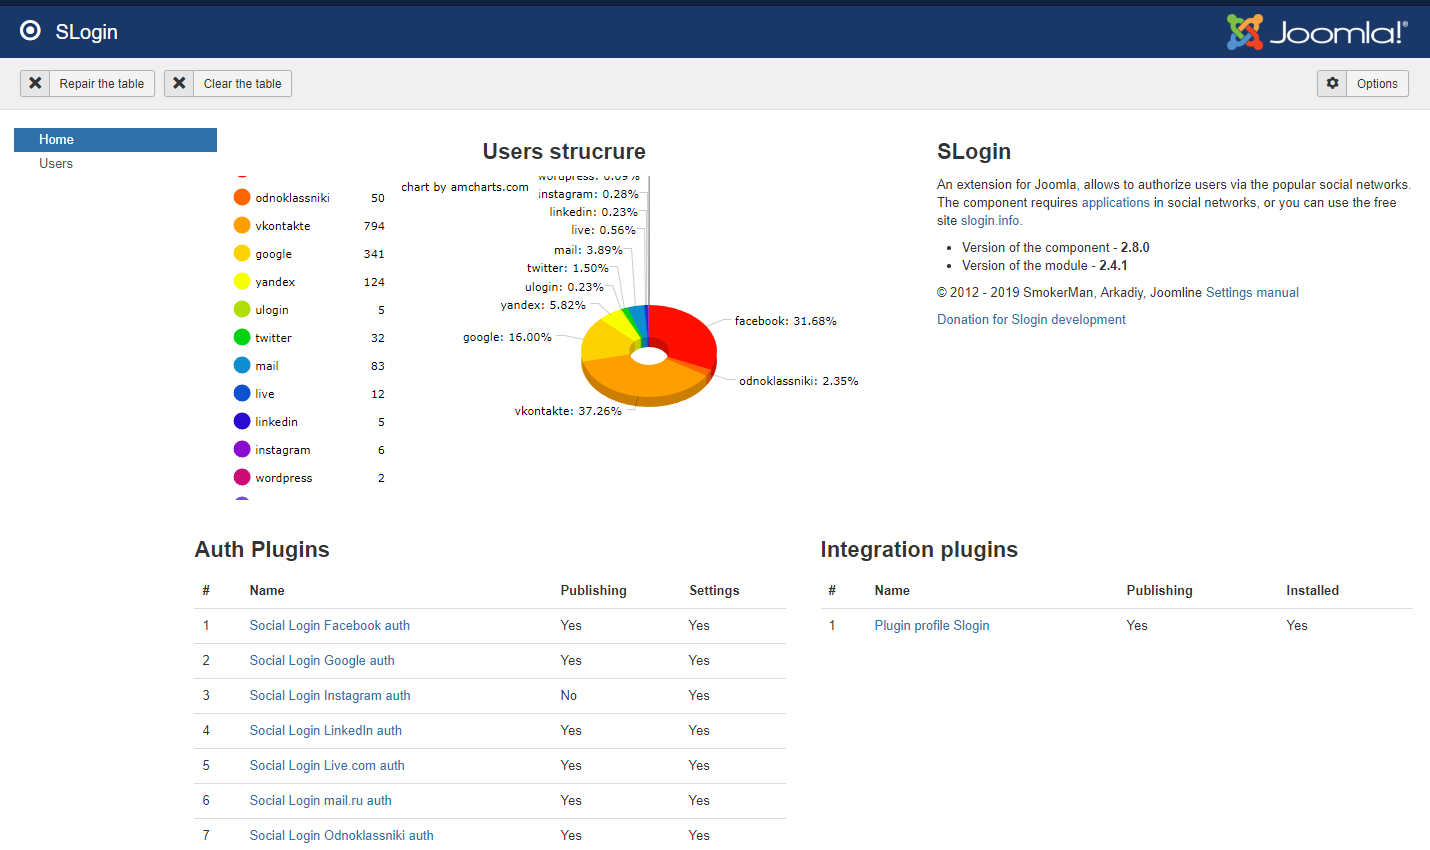Screen dimensions: 1430x850
Task: Click the Options button
Action: click(1377, 83)
